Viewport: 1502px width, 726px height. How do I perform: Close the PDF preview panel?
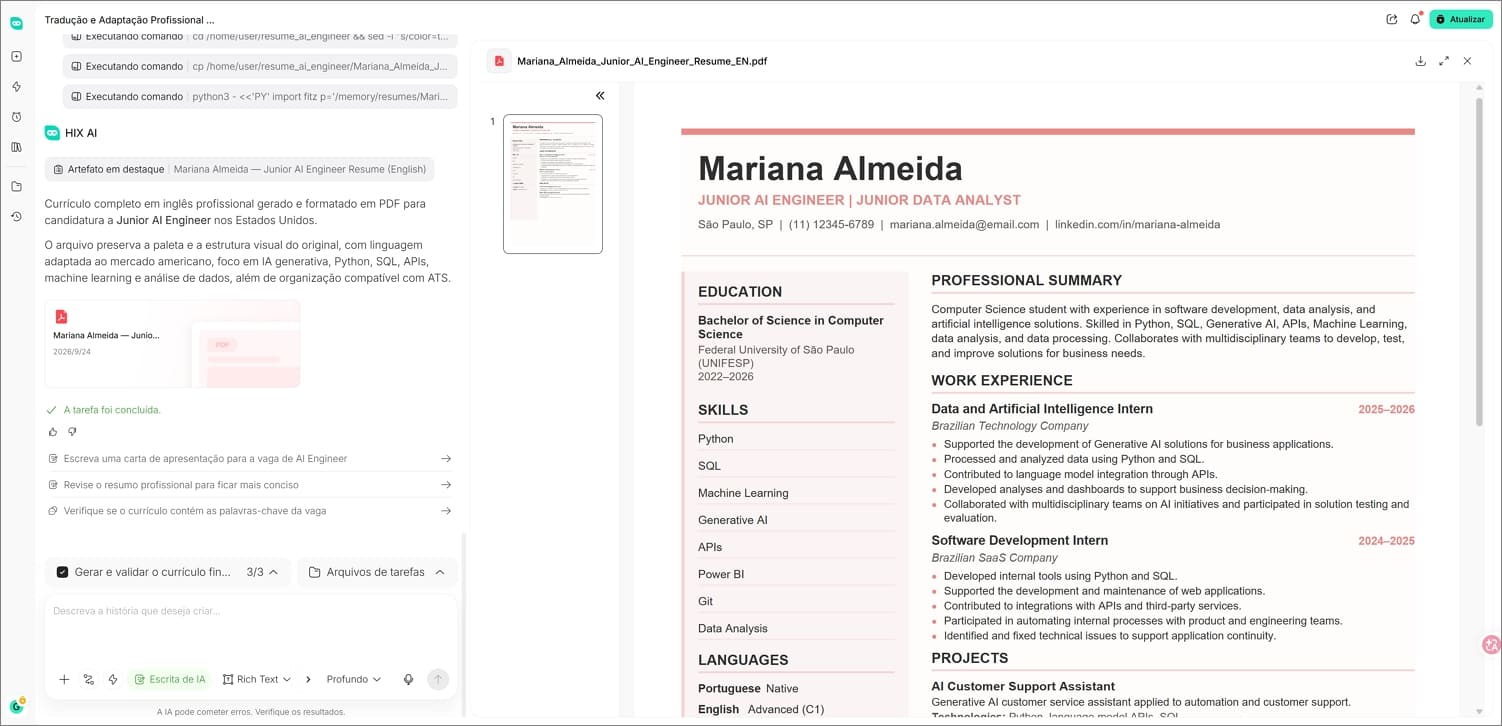(1467, 61)
